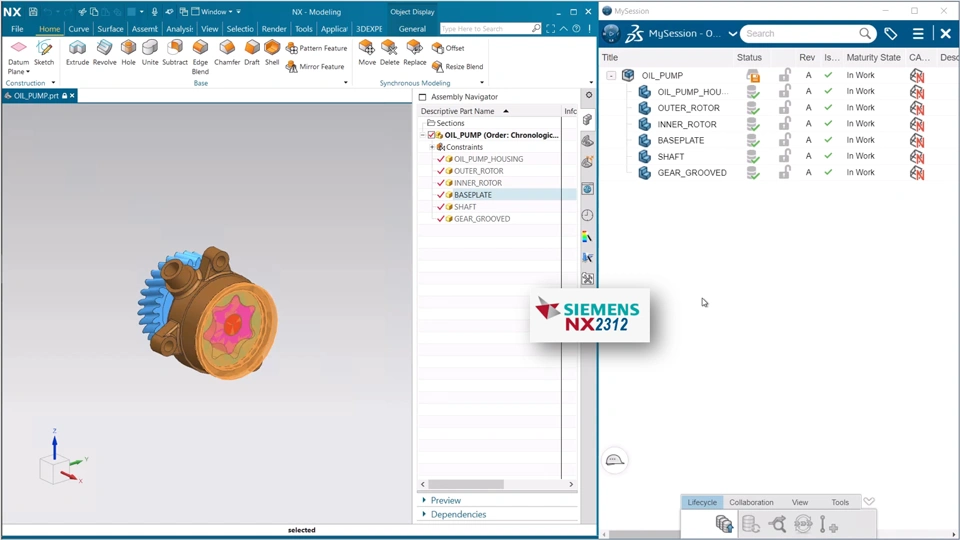Toggle SHAFT visibility checkmark
This screenshot has width=960, height=540.
440,207
